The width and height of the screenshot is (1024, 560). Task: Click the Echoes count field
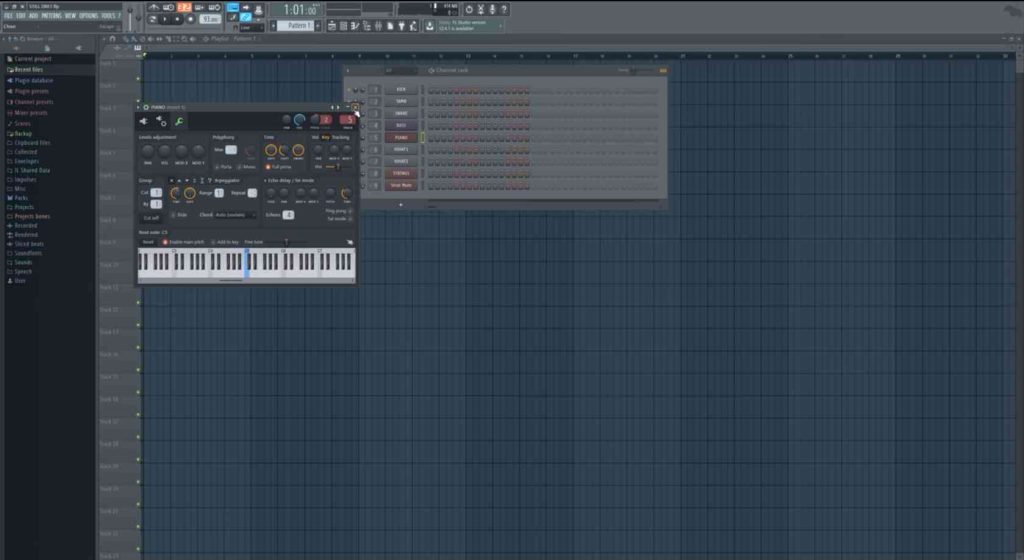pyautogui.click(x=288, y=215)
